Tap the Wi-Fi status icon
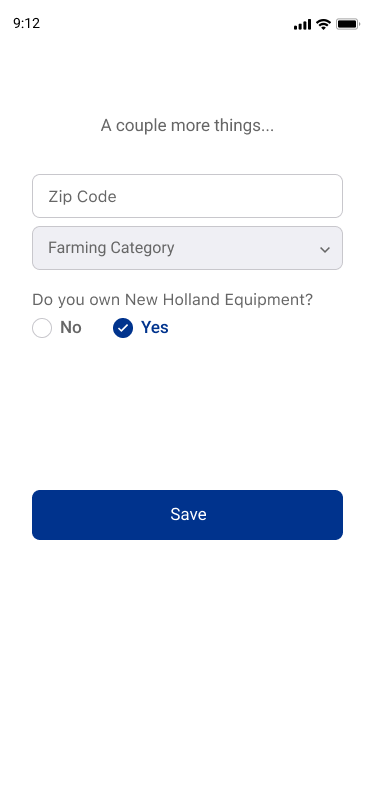Screen dimensions: 375x812 (x=324, y=24)
